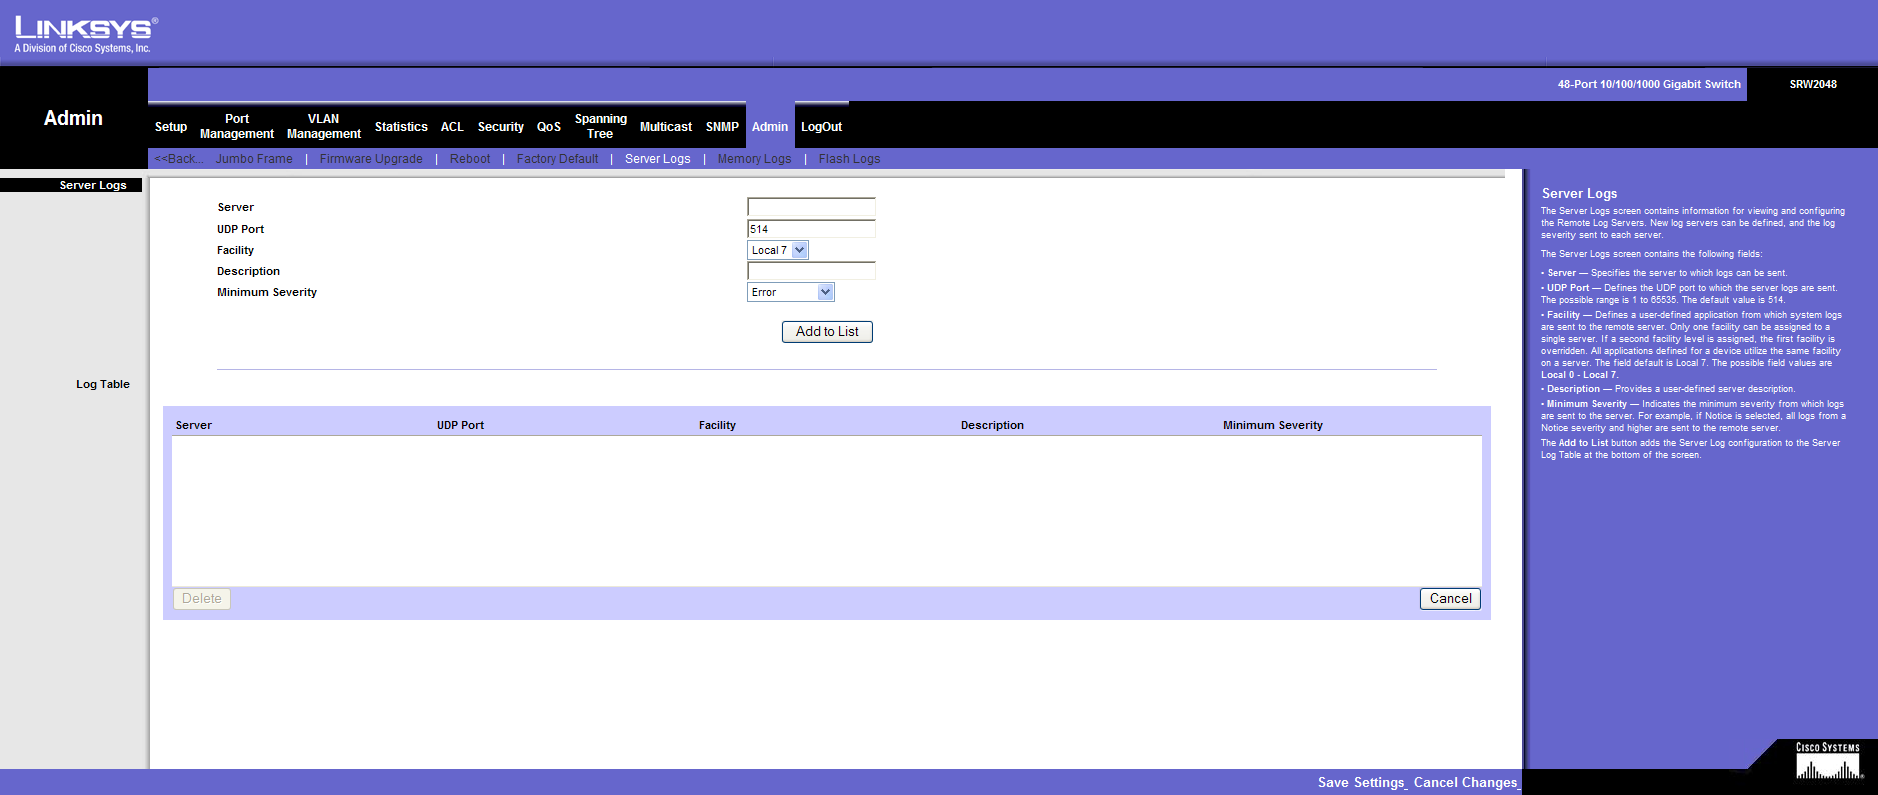This screenshot has width=1878, height=795.
Task: Navigate to Firmware Upgrade page
Action: tap(371, 159)
